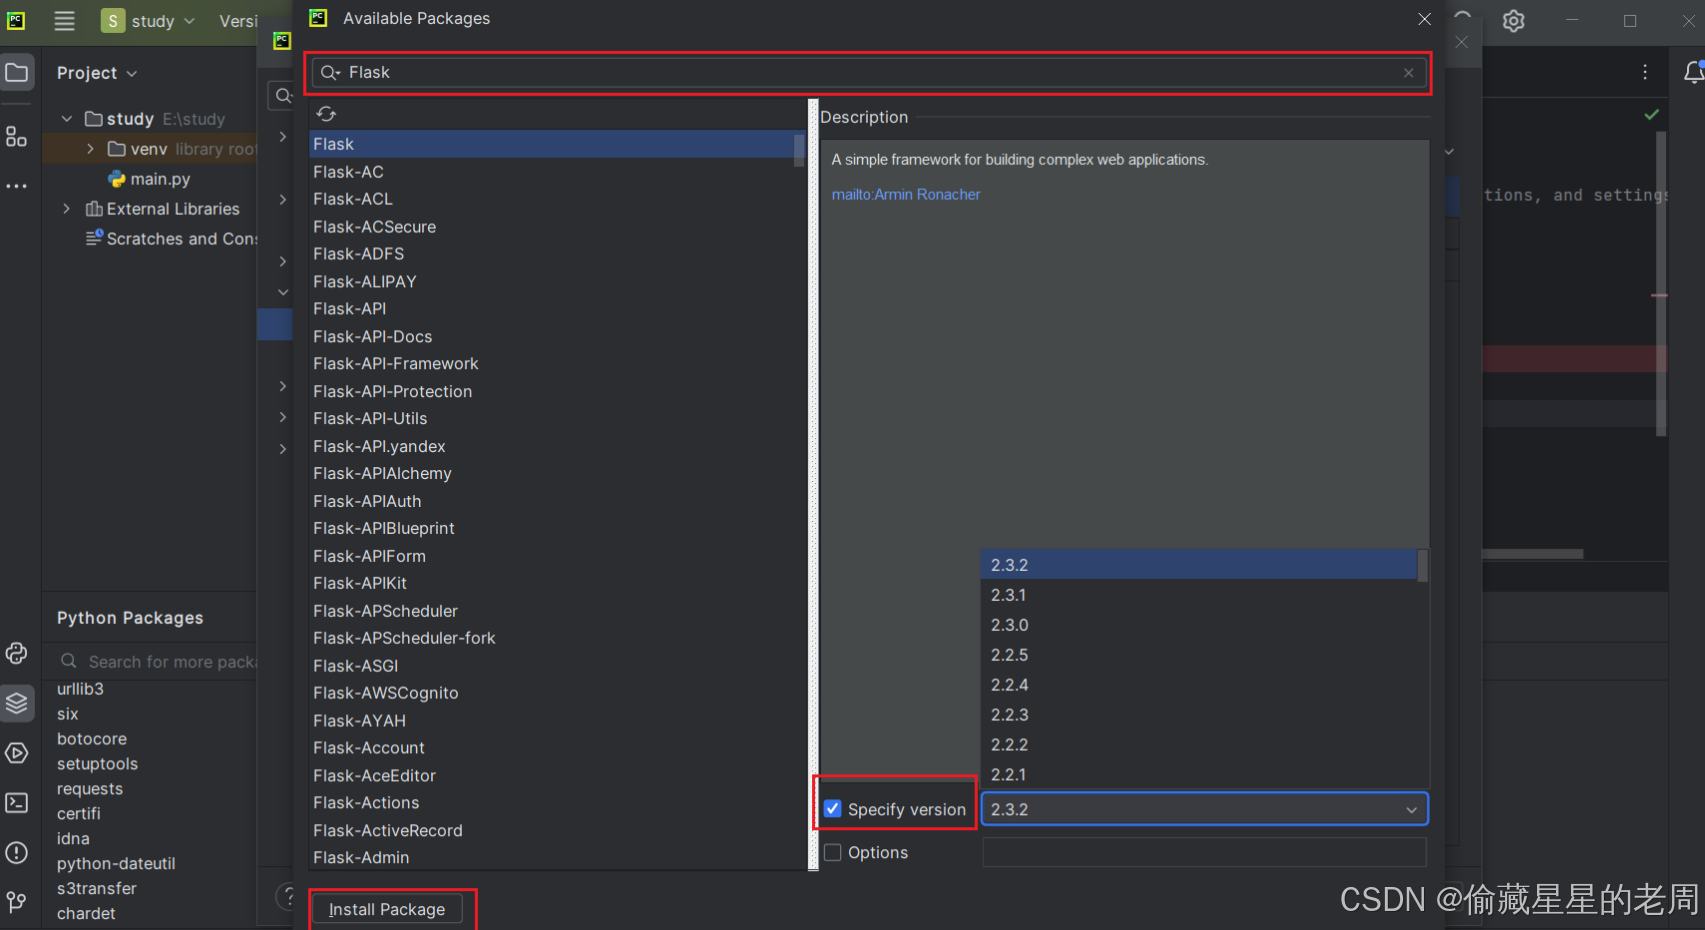The width and height of the screenshot is (1705, 930).
Task: Open more tool windows ellipsis
Action: pos(17,186)
